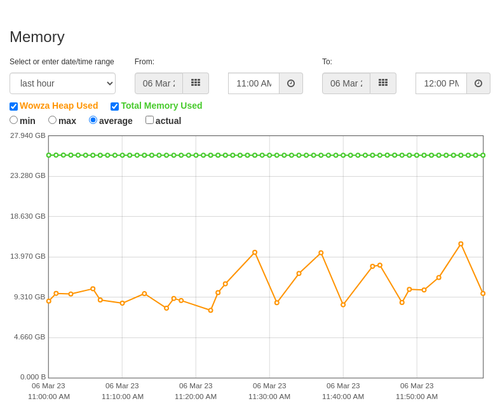Screen dimensions: 500x403
Task: Click the Memory heading
Action: pyautogui.click(x=37, y=37)
